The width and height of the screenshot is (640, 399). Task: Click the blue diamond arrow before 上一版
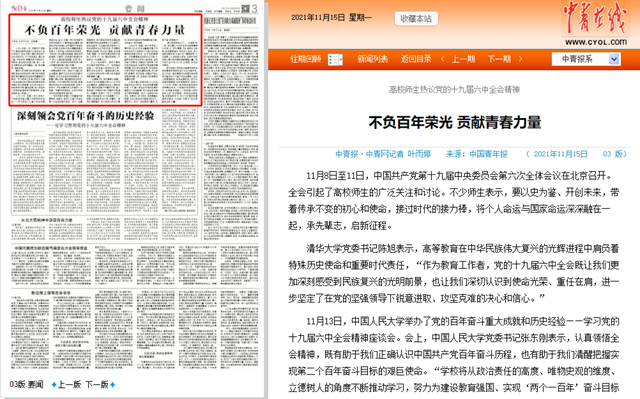click(x=54, y=384)
